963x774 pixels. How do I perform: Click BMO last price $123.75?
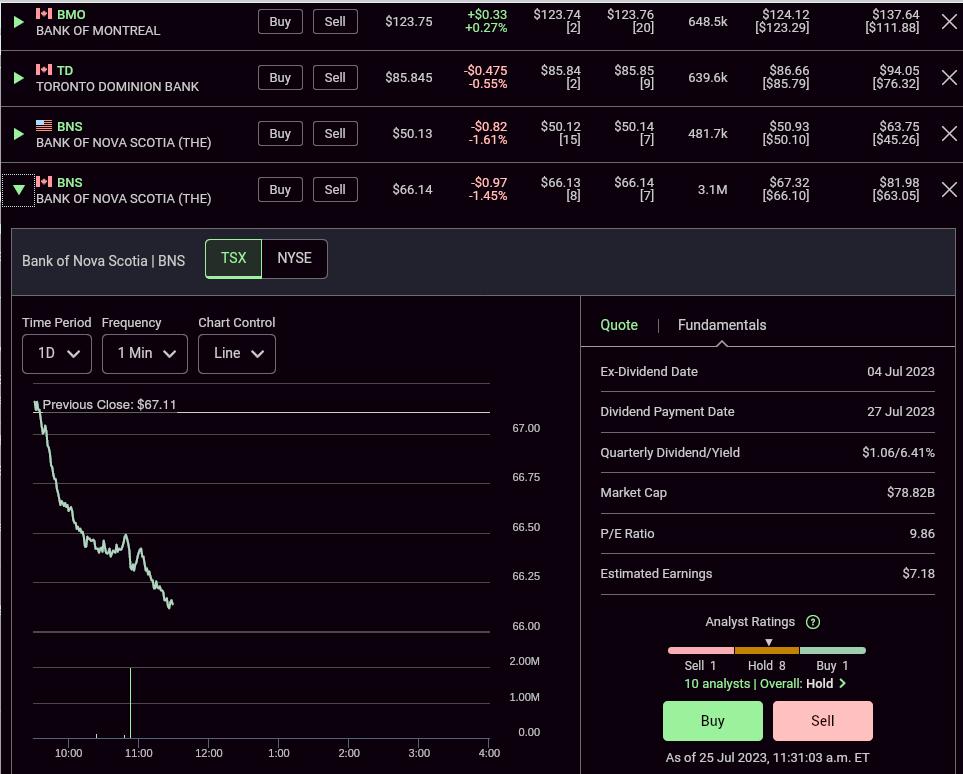pos(408,22)
